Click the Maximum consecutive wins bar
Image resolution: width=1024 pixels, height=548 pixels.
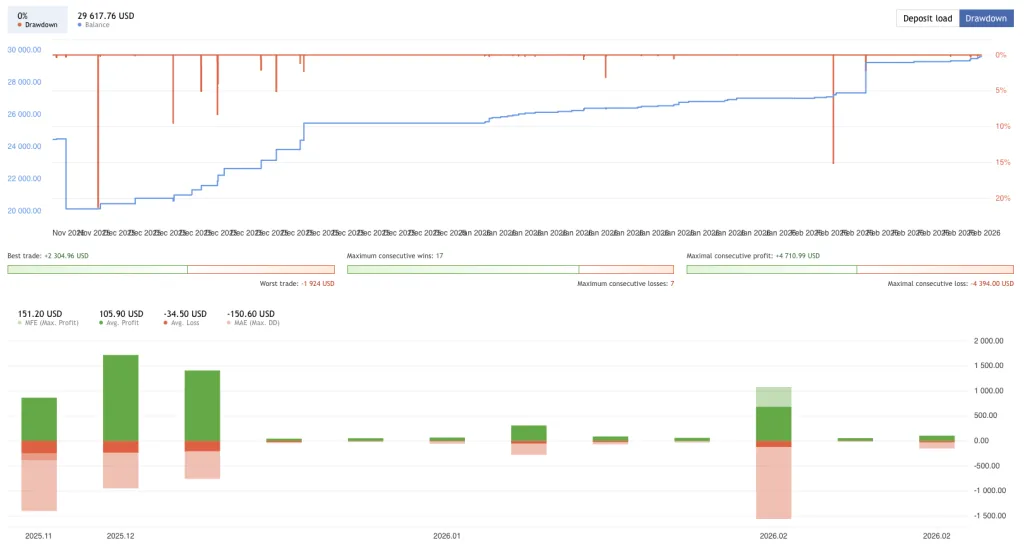coord(510,269)
